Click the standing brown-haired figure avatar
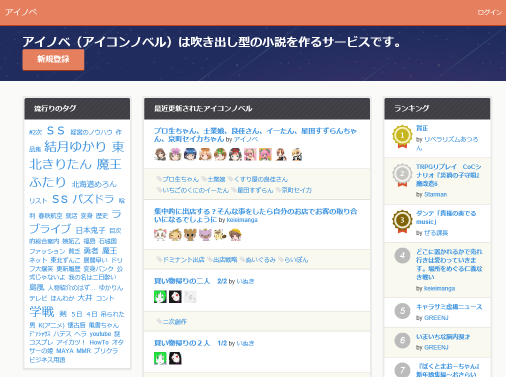The width and height of the screenshot is (506, 377). pos(281,154)
